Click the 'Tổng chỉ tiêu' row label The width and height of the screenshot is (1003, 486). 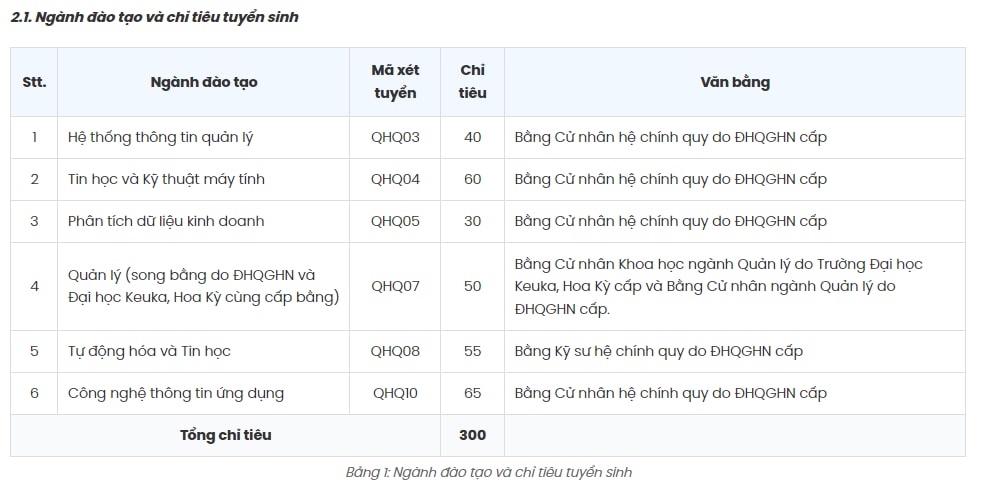(225, 435)
